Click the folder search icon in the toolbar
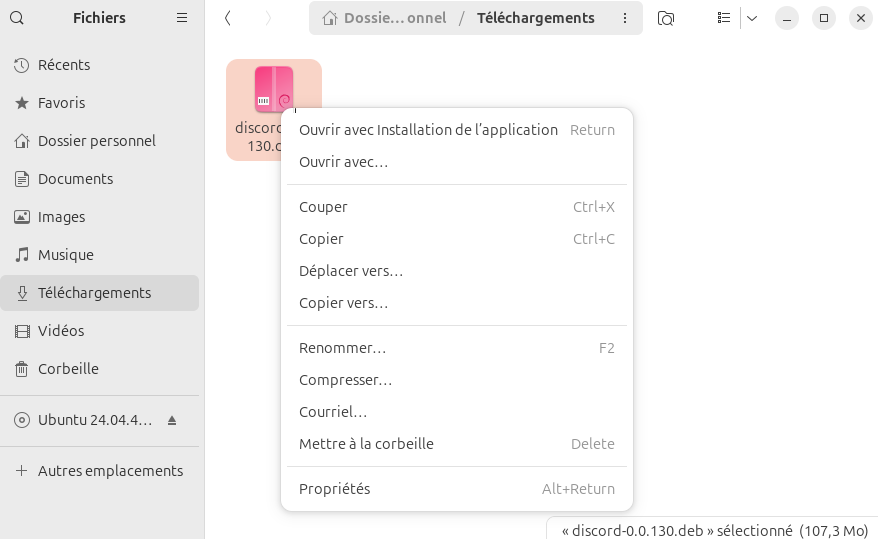The width and height of the screenshot is (878, 539). pos(666,18)
